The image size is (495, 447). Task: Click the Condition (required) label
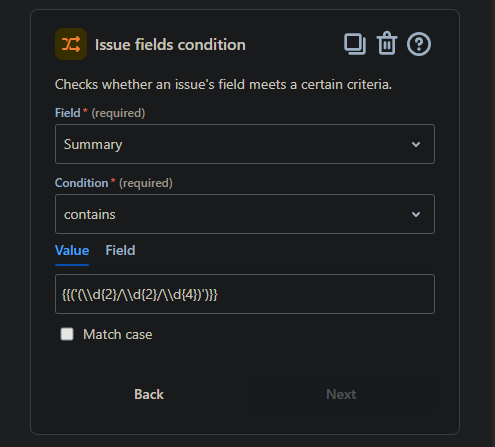(x=114, y=183)
